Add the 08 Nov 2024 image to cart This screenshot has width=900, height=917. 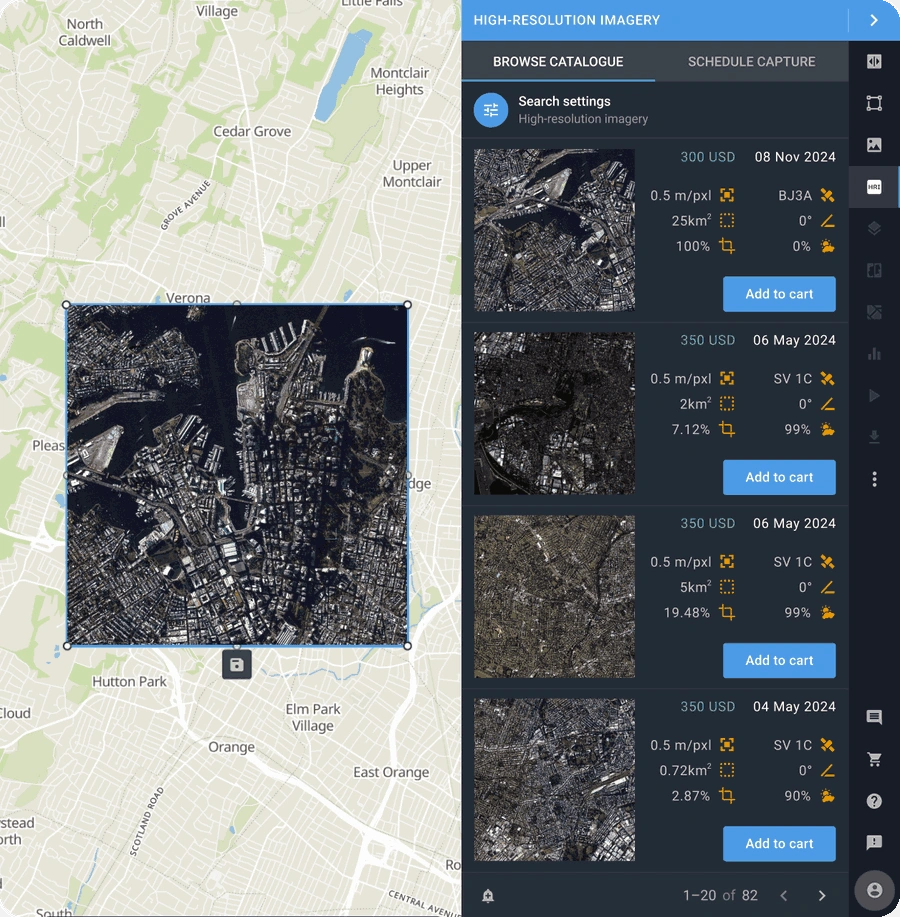point(779,294)
